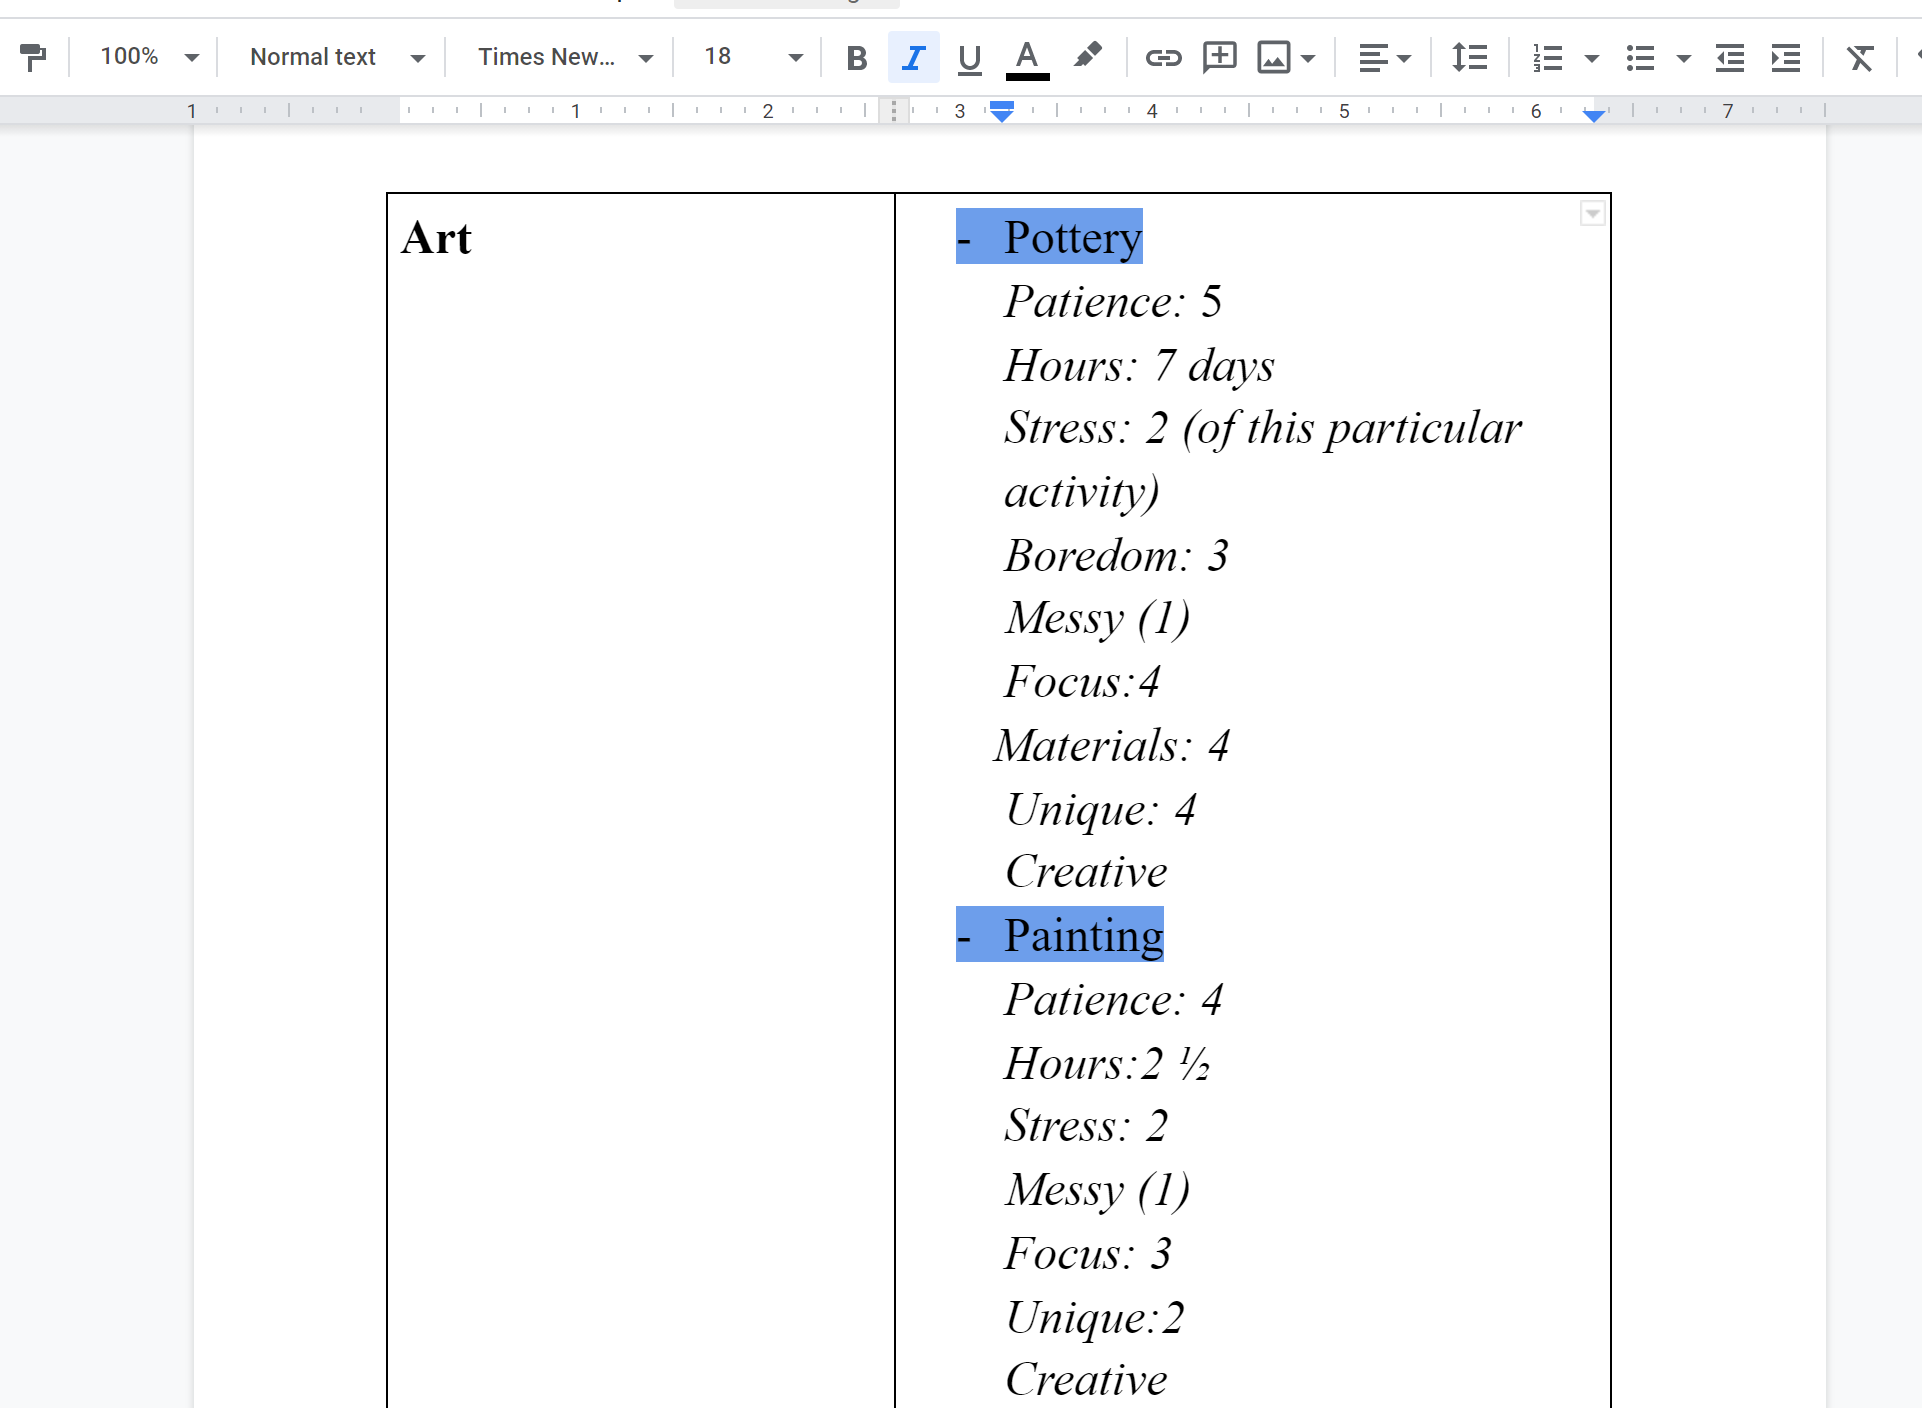Image resolution: width=1922 pixels, height=1408 pixels.
Task: Click the insert image icon
Action: 1273,57
